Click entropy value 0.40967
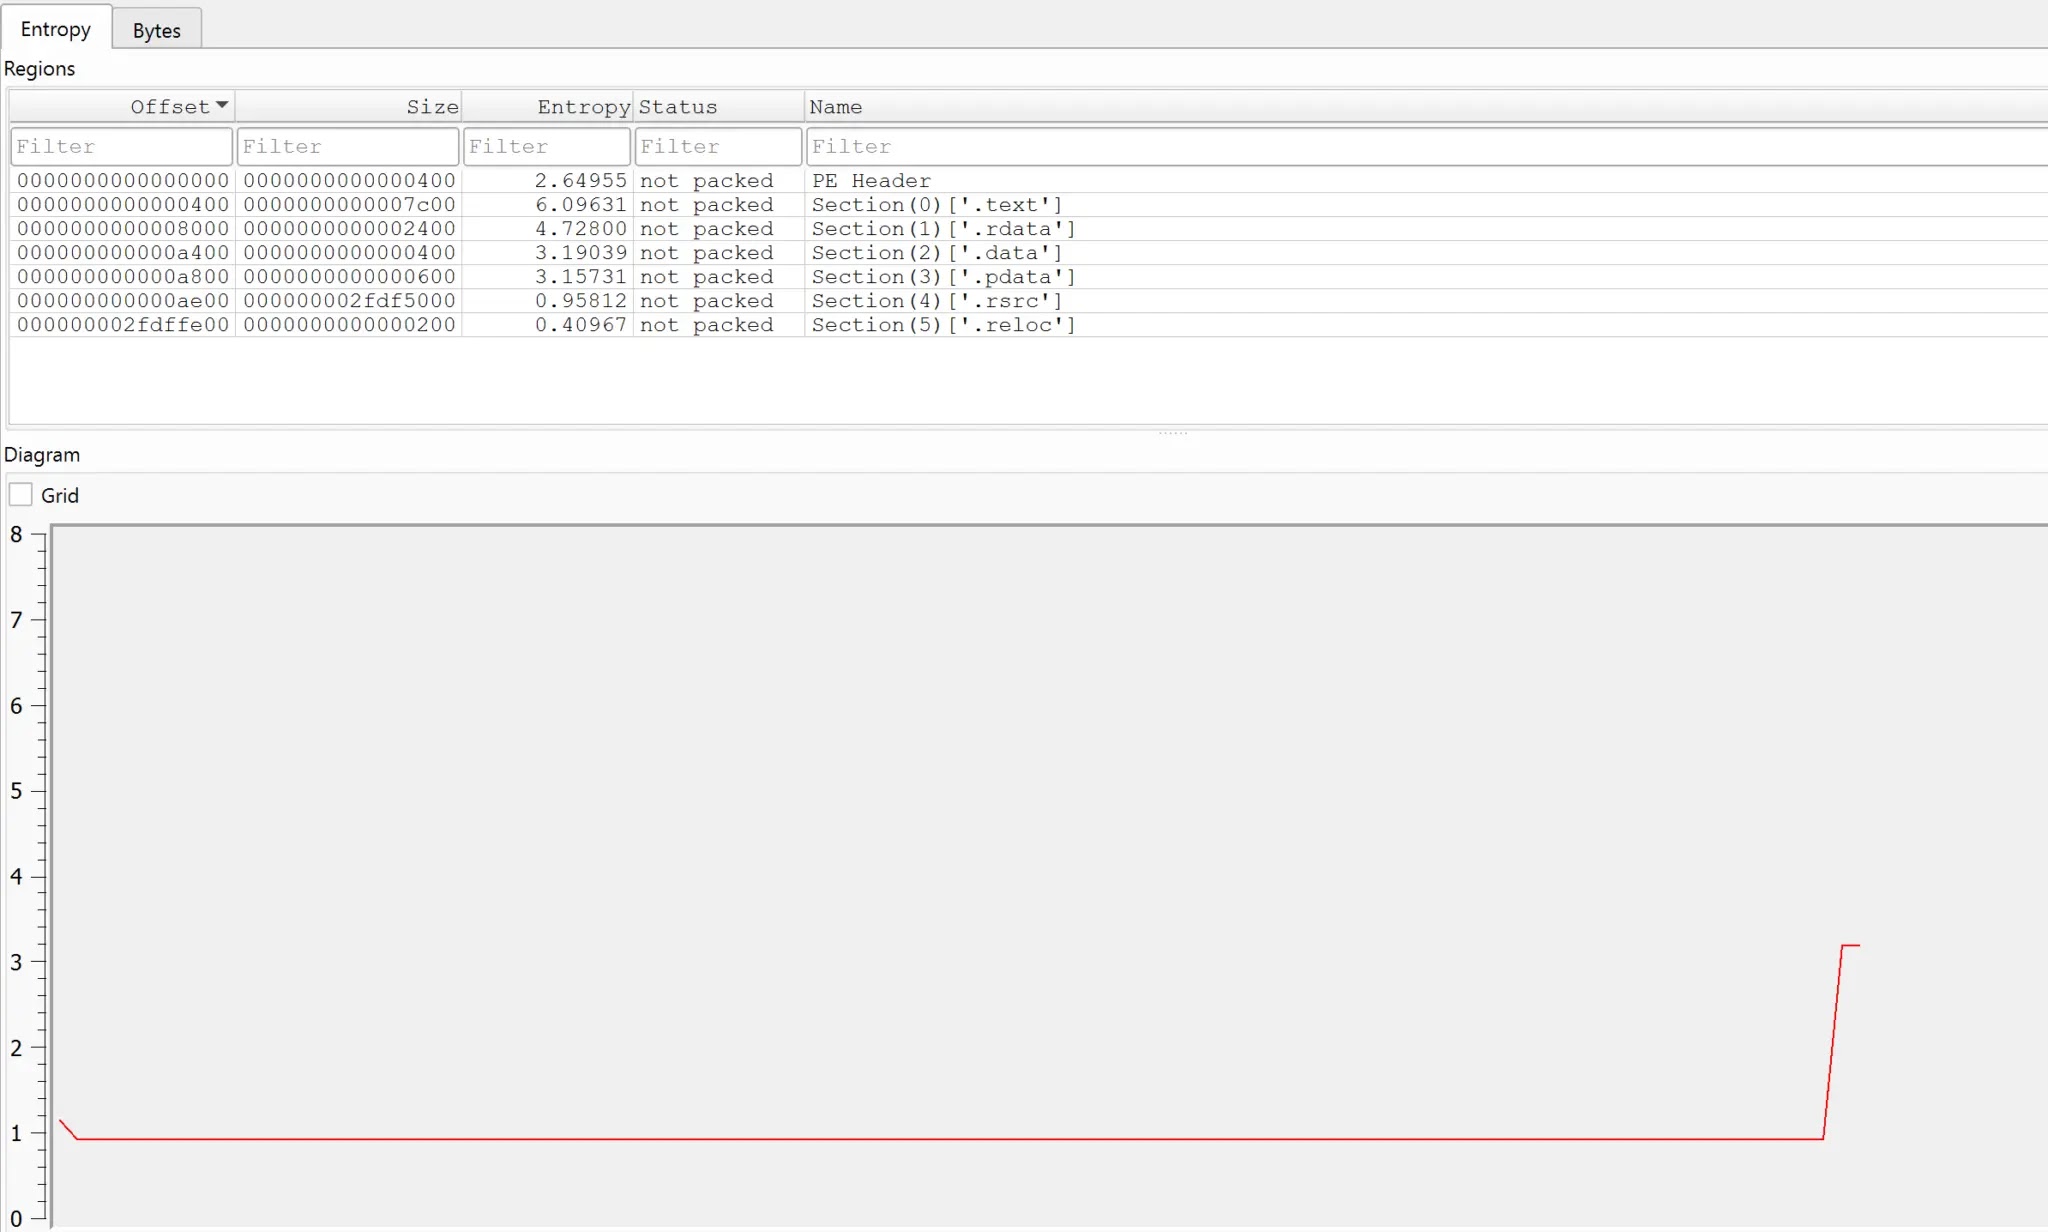 click(580, 325)
